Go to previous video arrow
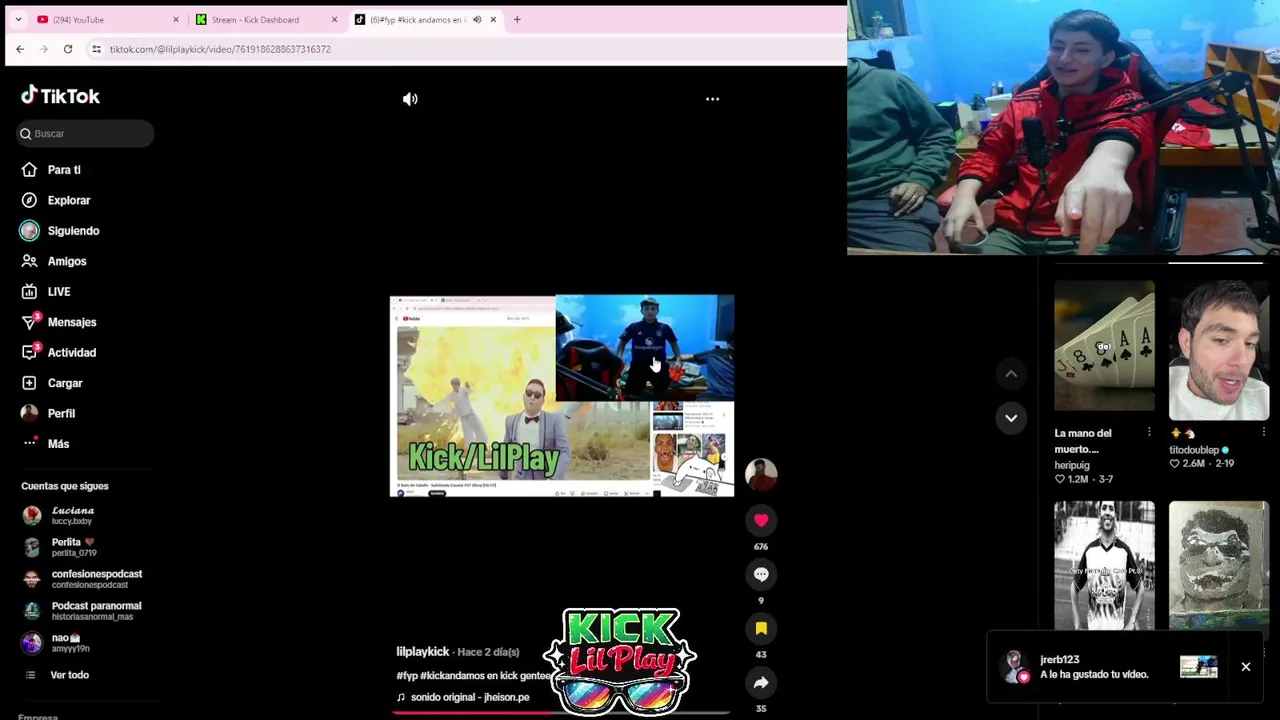 [1011, 374]
